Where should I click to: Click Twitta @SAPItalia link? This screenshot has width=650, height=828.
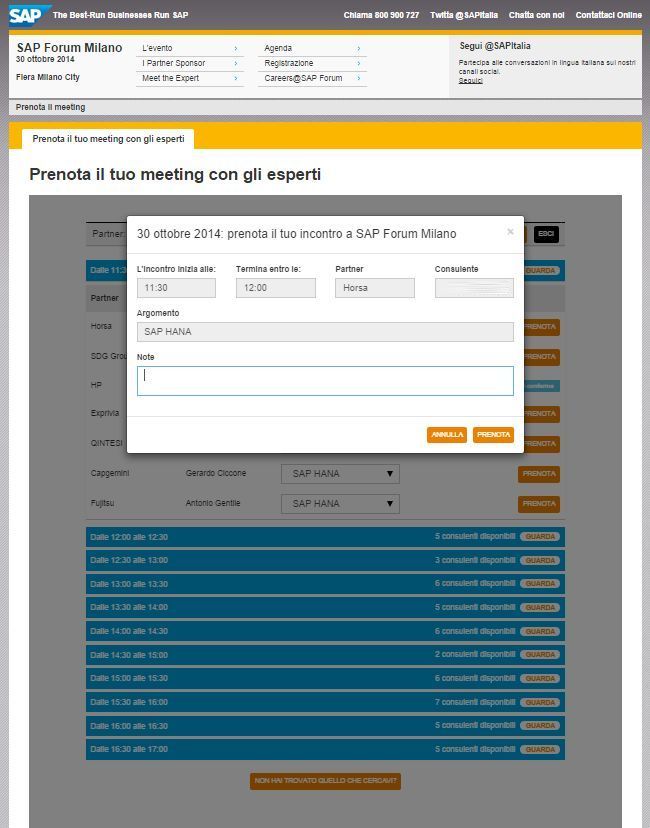(x=464, y=15)
